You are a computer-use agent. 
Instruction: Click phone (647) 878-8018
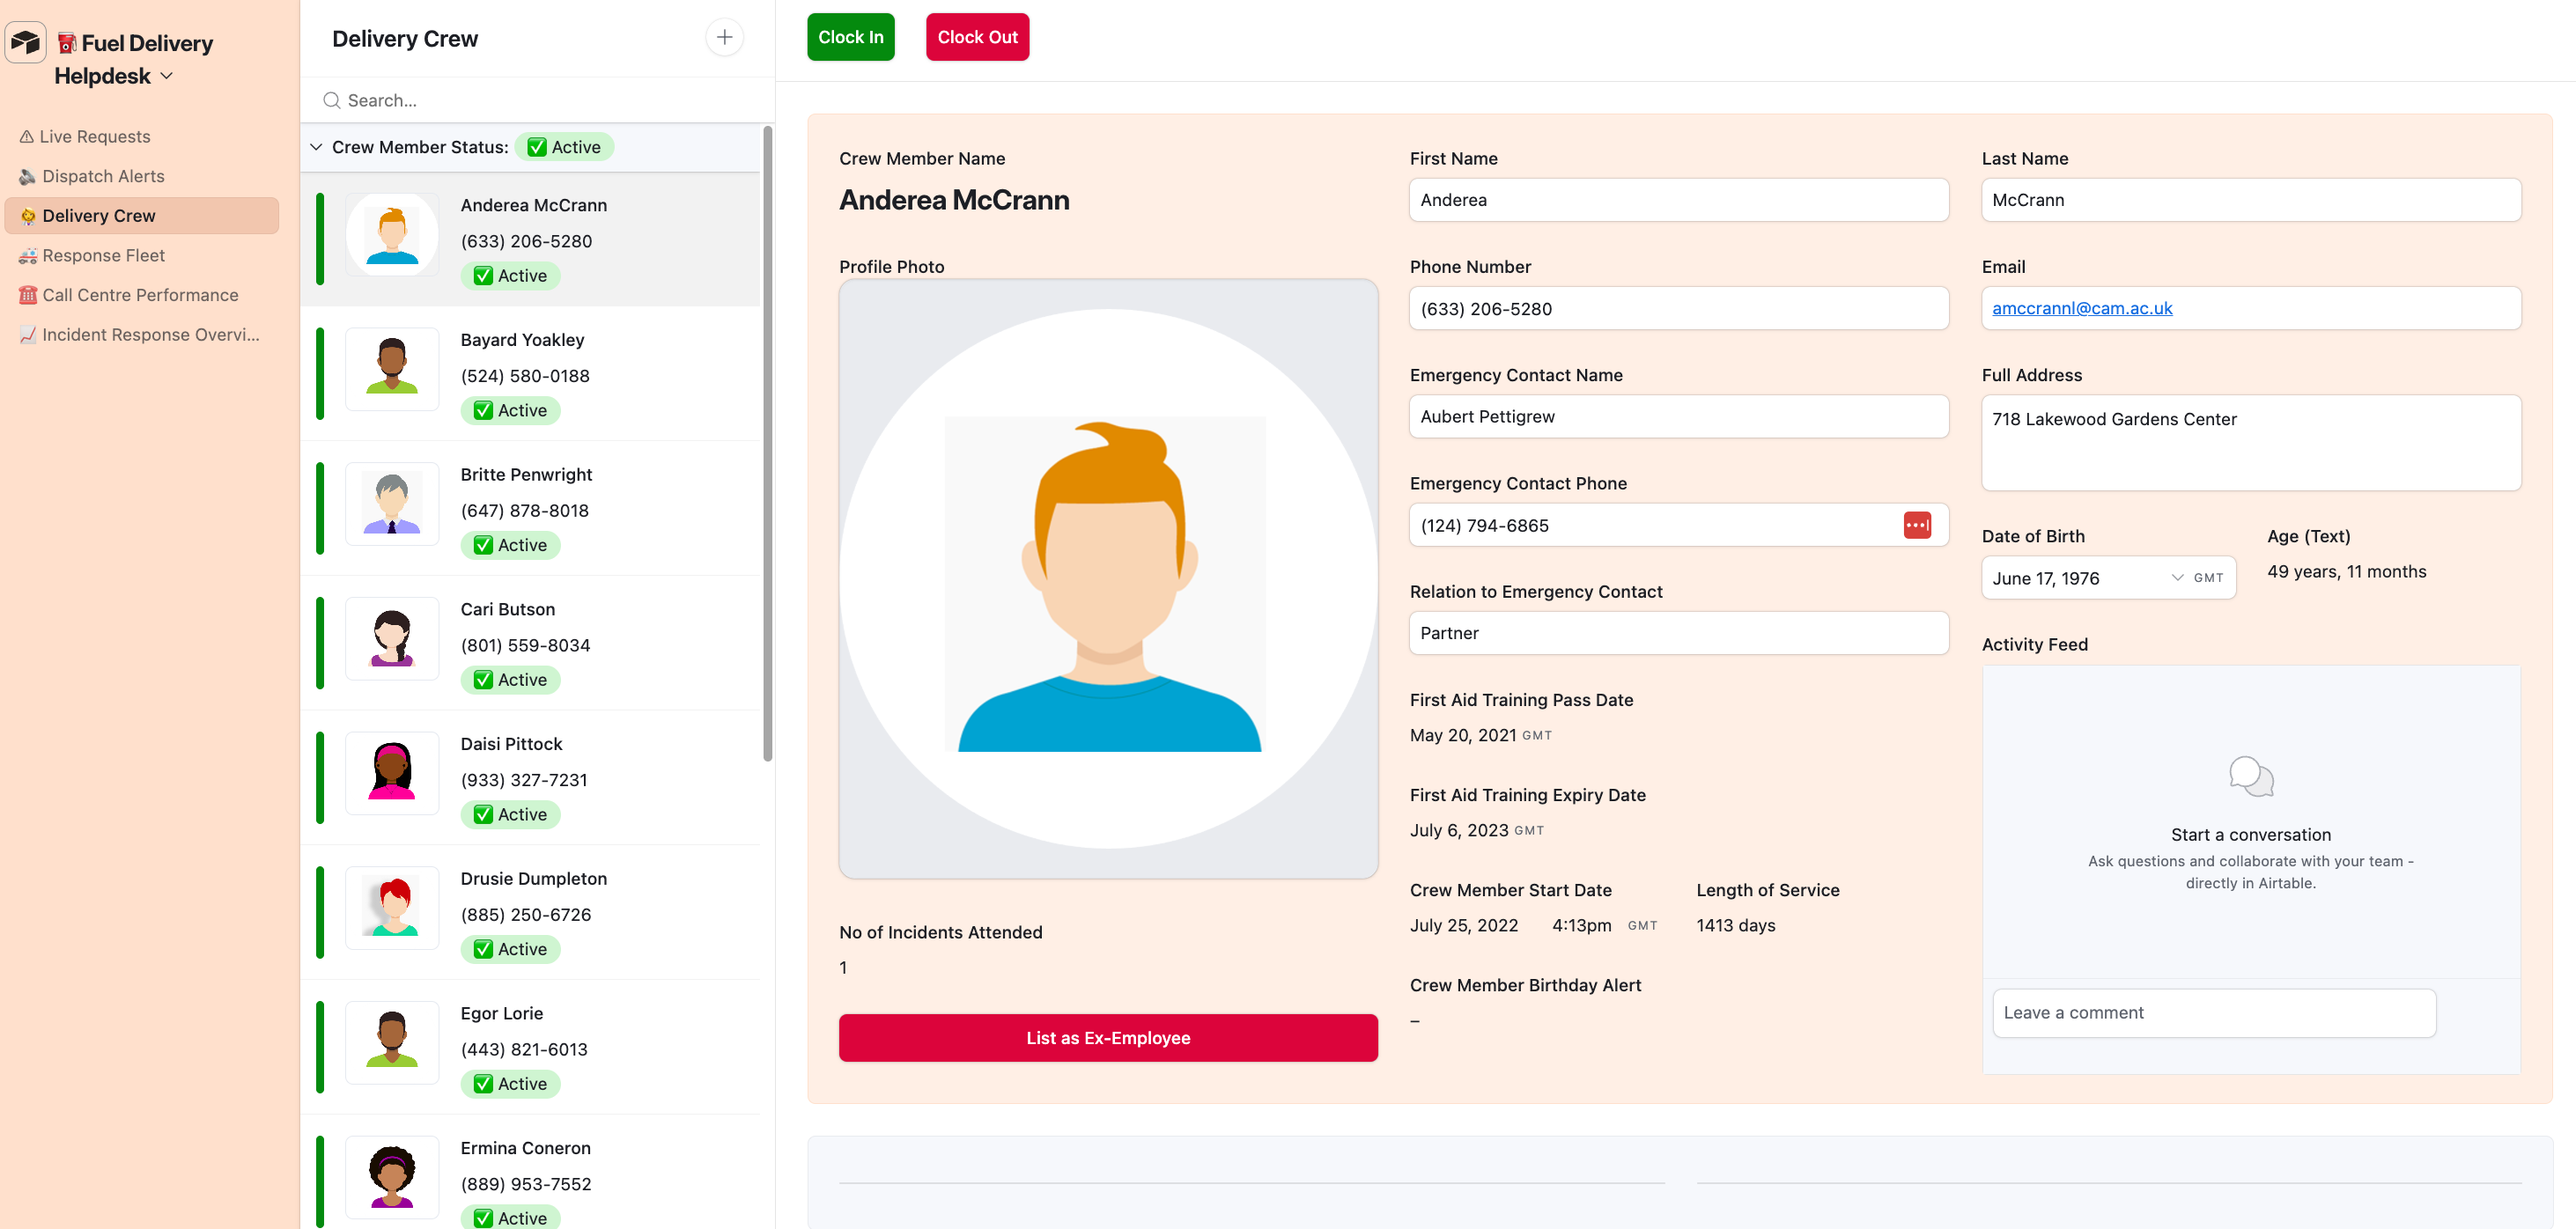[x=524, y=511]
